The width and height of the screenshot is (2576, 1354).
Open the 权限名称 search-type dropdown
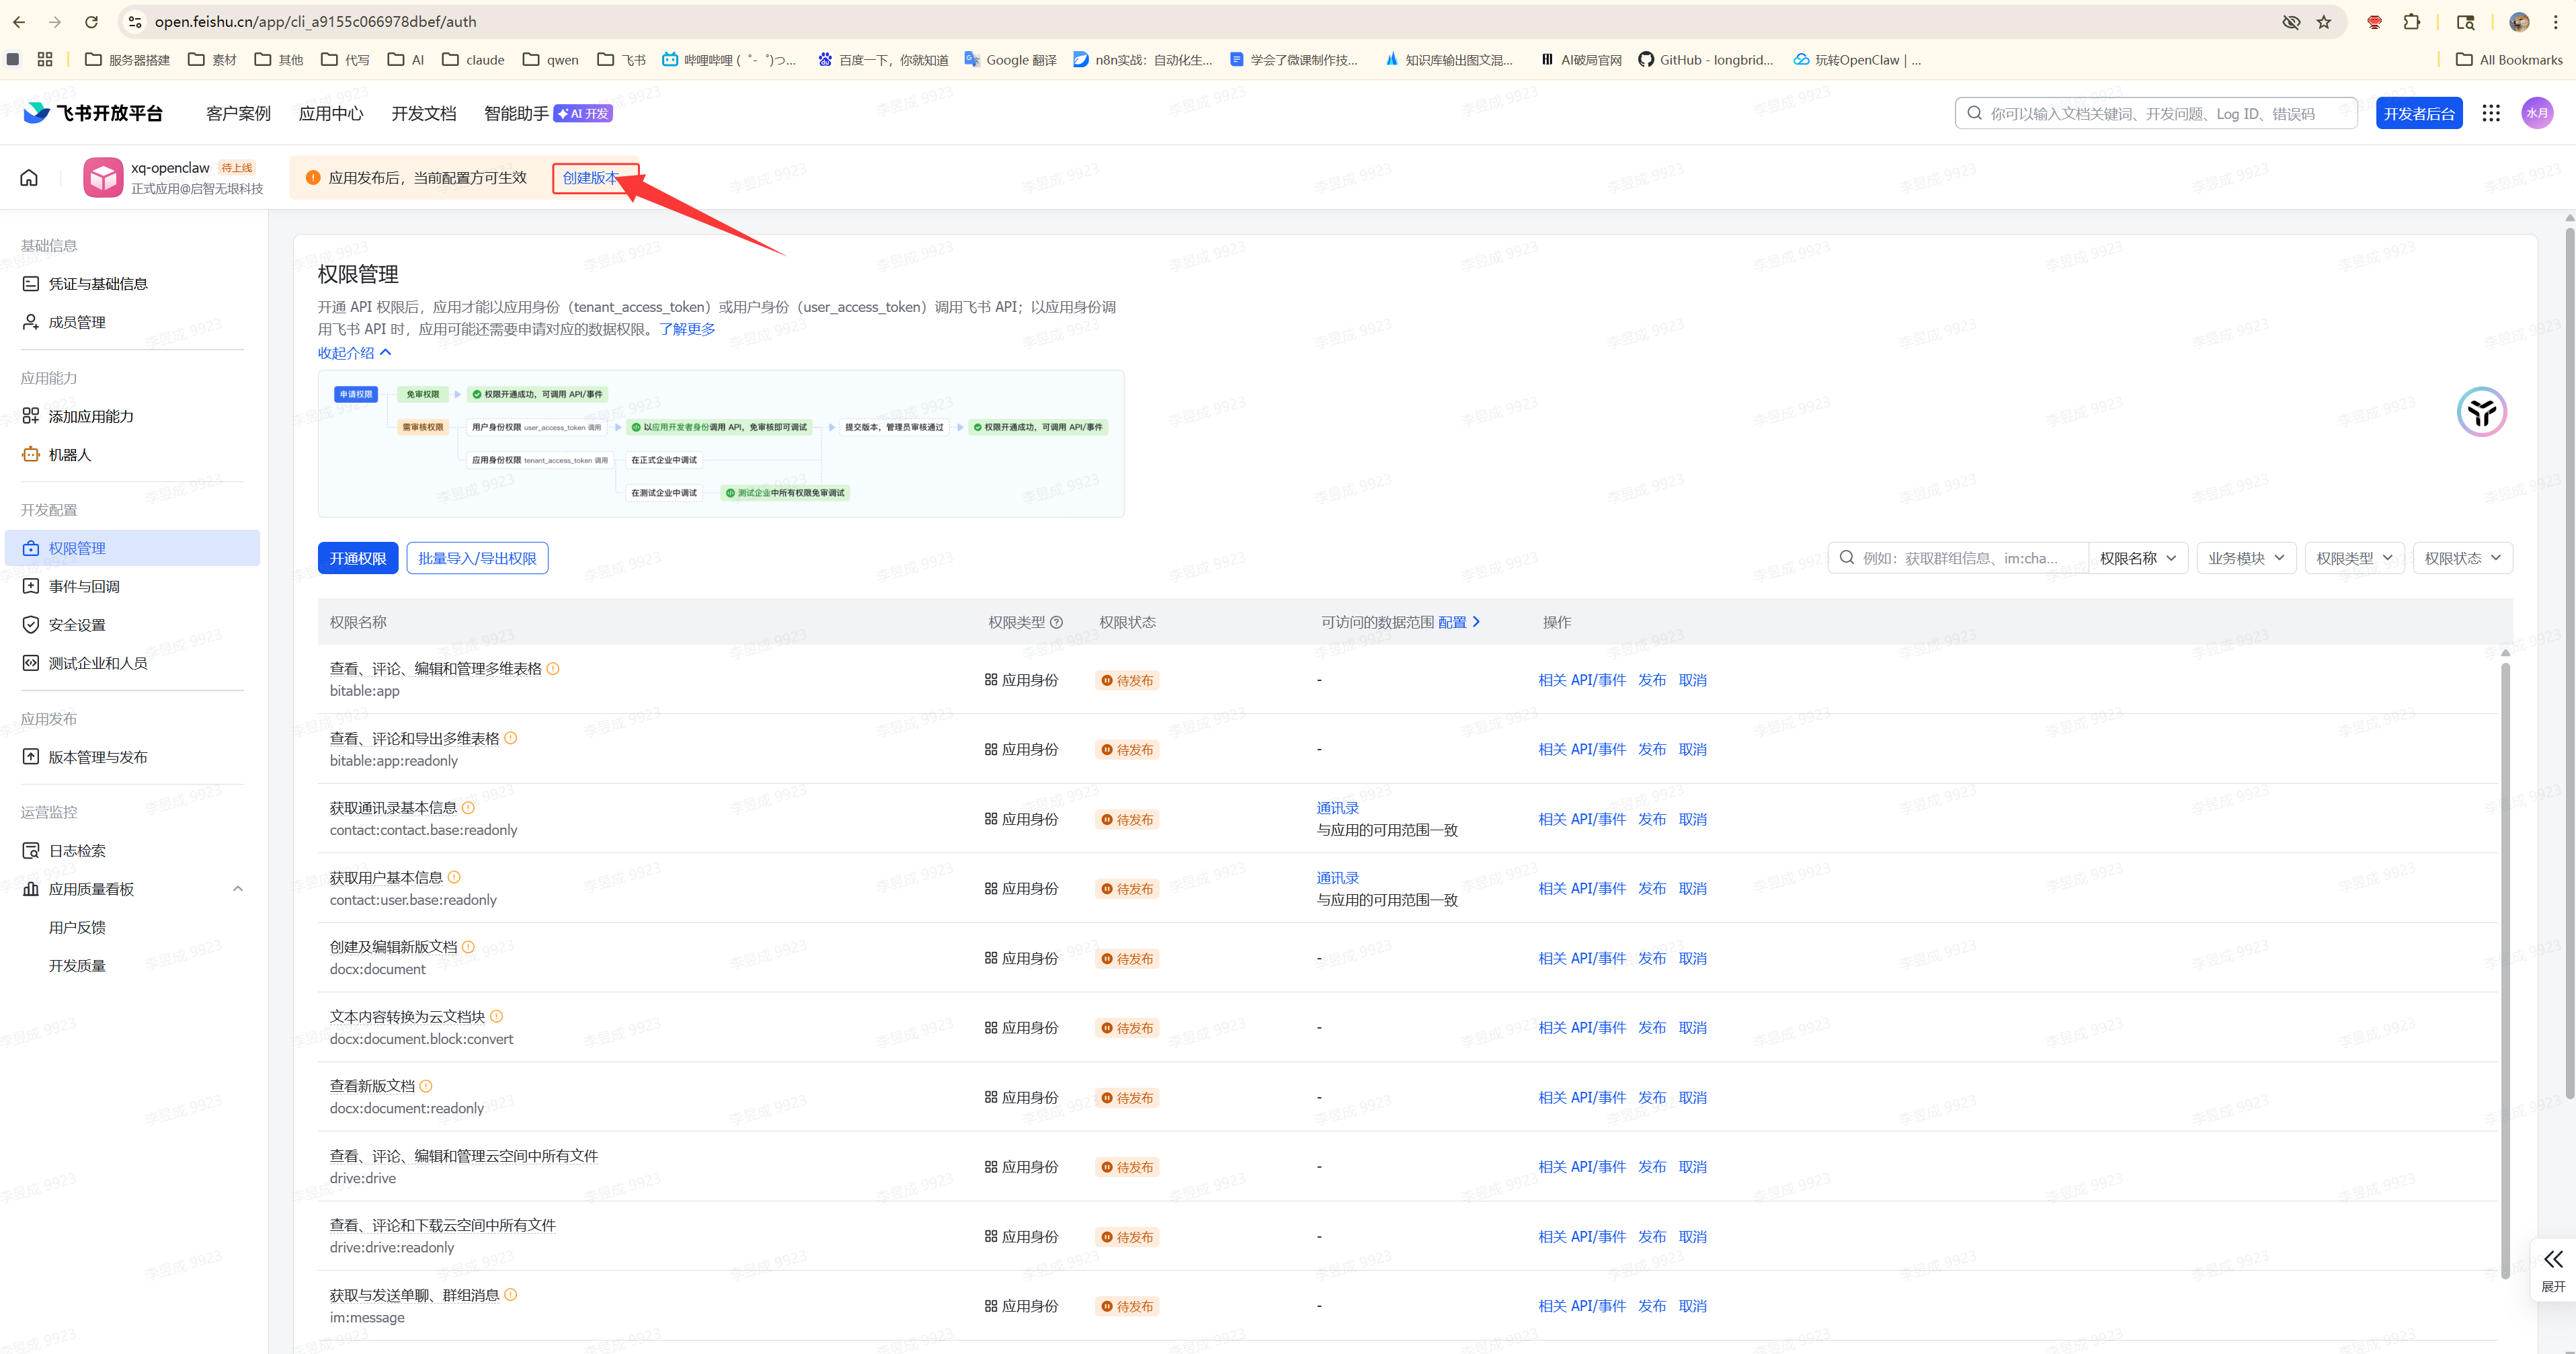2138,558
